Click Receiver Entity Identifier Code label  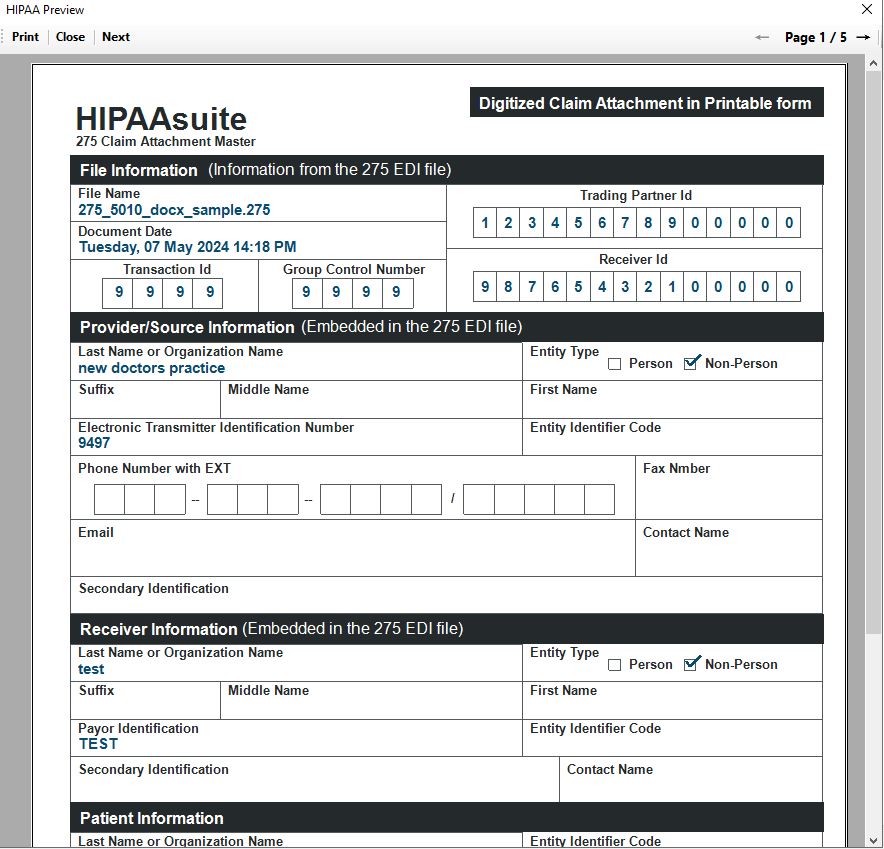click(595, 729)
